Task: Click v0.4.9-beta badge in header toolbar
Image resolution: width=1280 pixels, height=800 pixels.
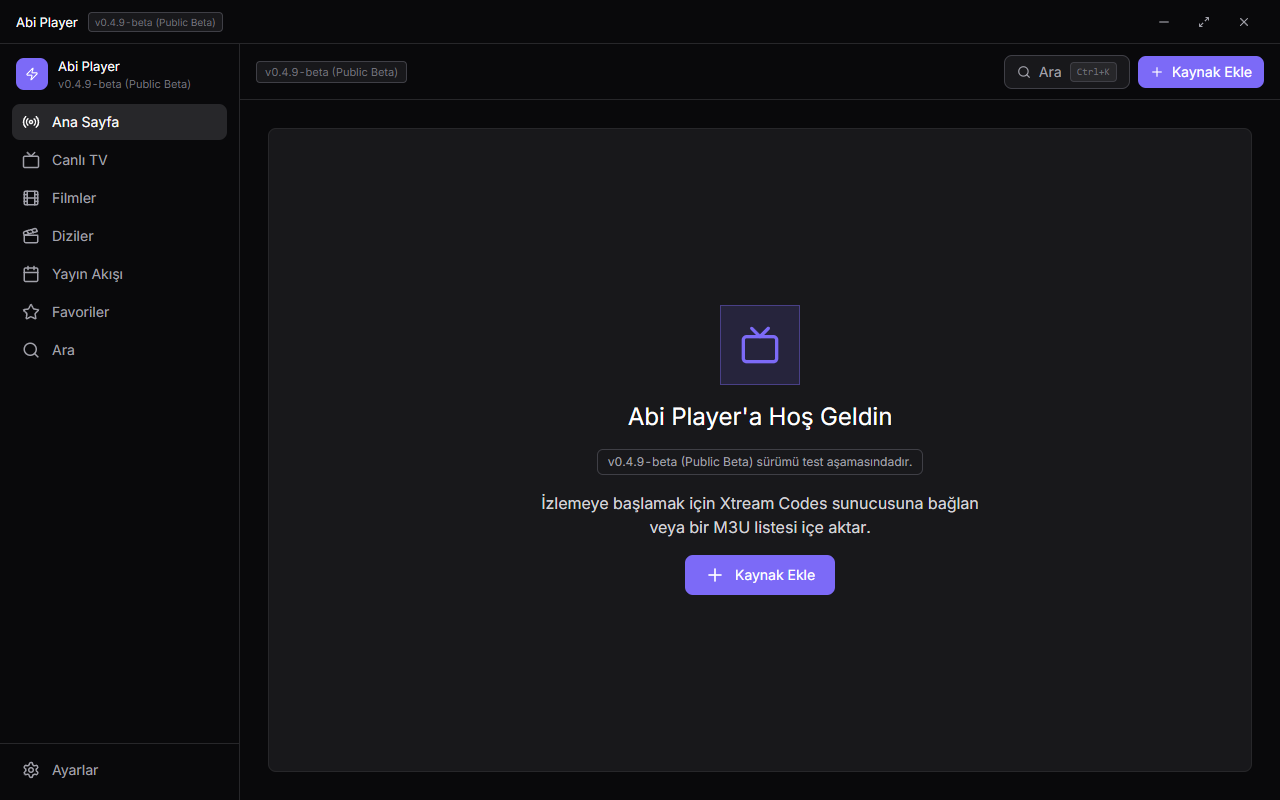Action: [331, 72]
